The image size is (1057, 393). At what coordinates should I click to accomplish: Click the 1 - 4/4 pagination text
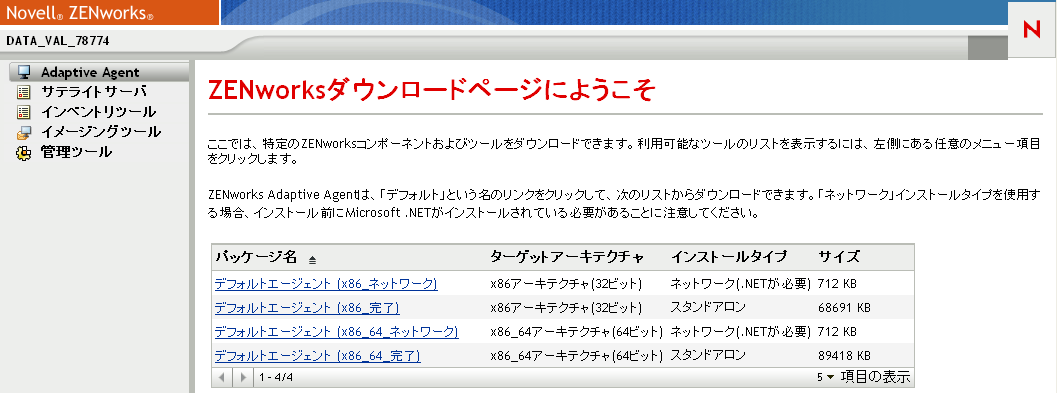[276, 377]
